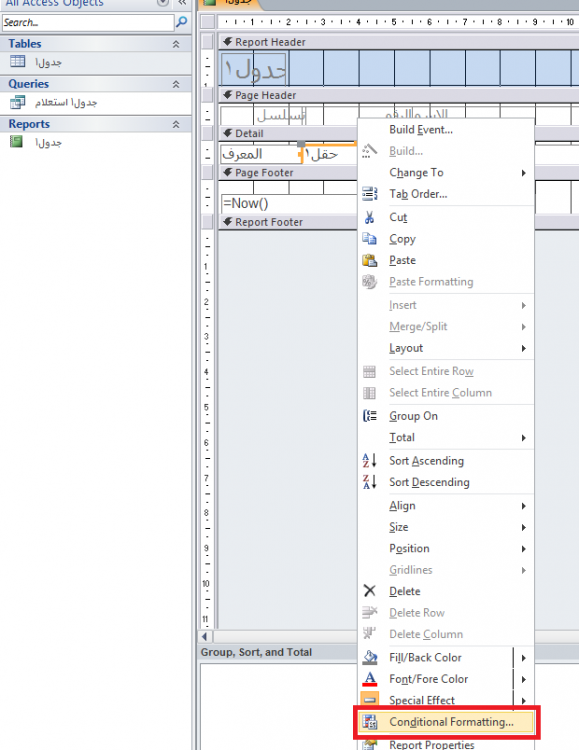
Task: Click the Group On icon
Action: coord(369,416)
